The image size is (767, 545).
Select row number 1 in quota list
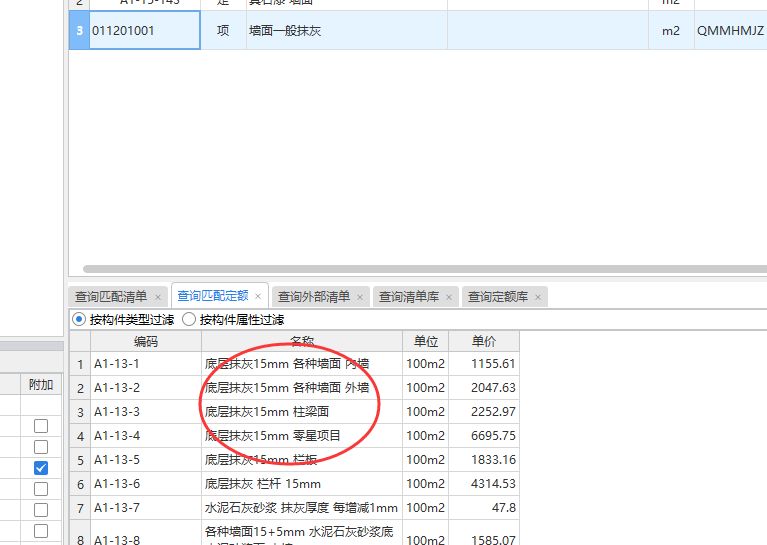coord(80,364)
